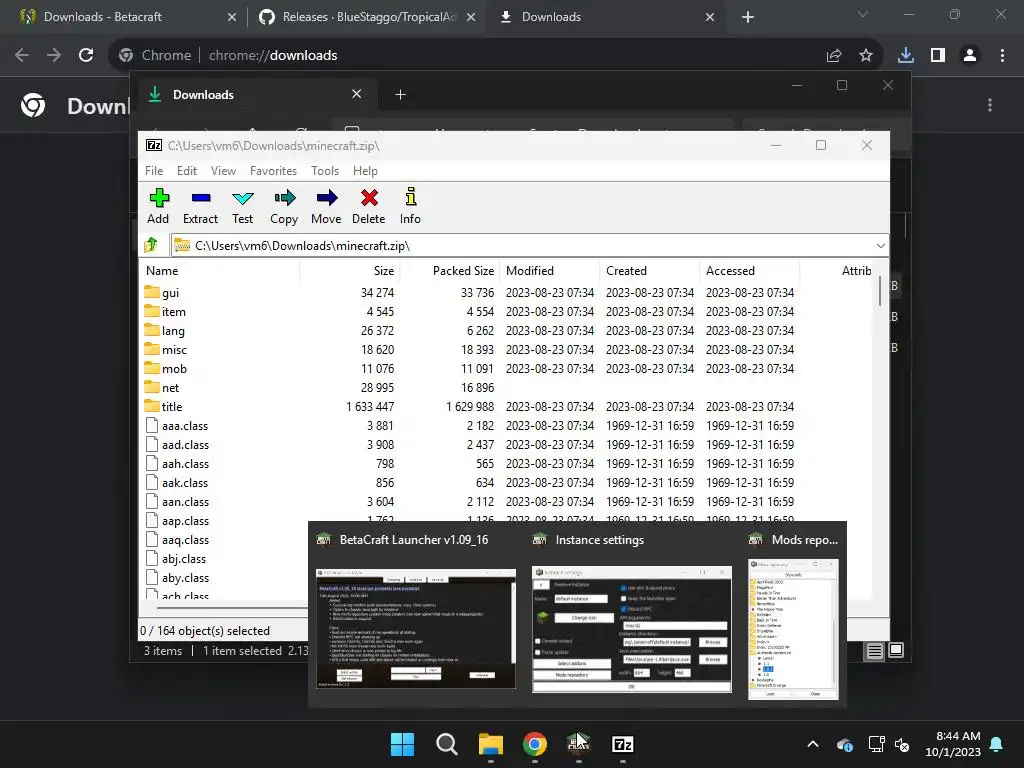This screenshot has width=1024, height=768.
Task: Open the downloads page three-dot menu
Action: coord(990,105)
